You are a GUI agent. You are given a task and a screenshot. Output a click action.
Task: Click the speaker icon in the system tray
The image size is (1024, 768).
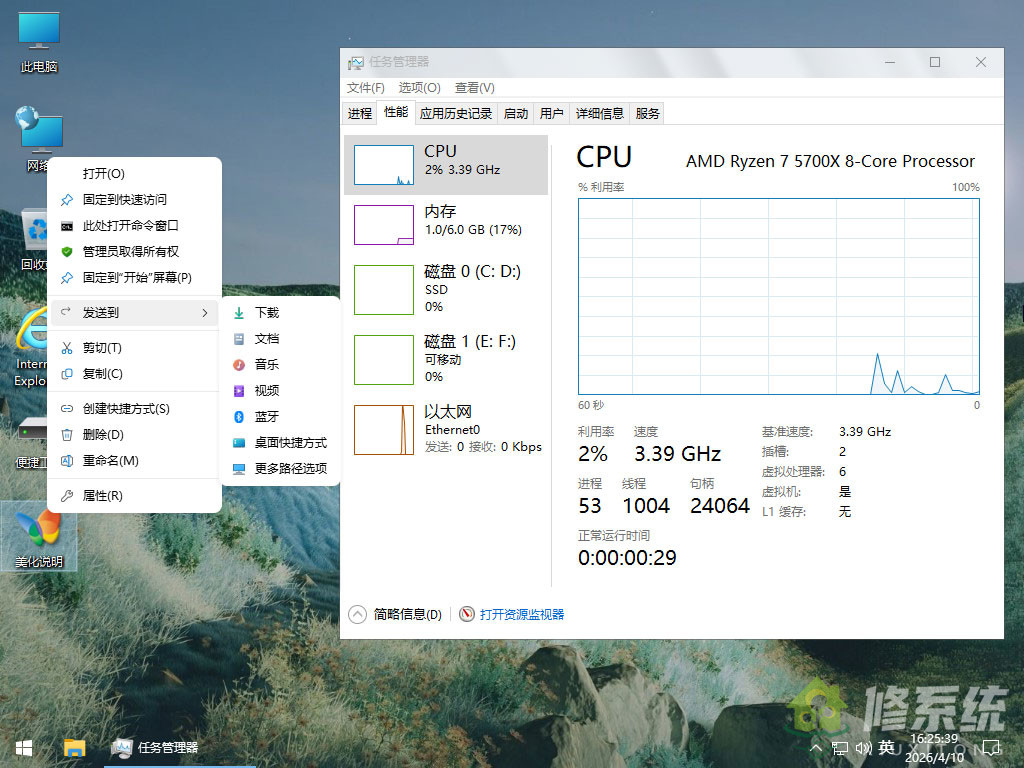click(x=864, y=748)
